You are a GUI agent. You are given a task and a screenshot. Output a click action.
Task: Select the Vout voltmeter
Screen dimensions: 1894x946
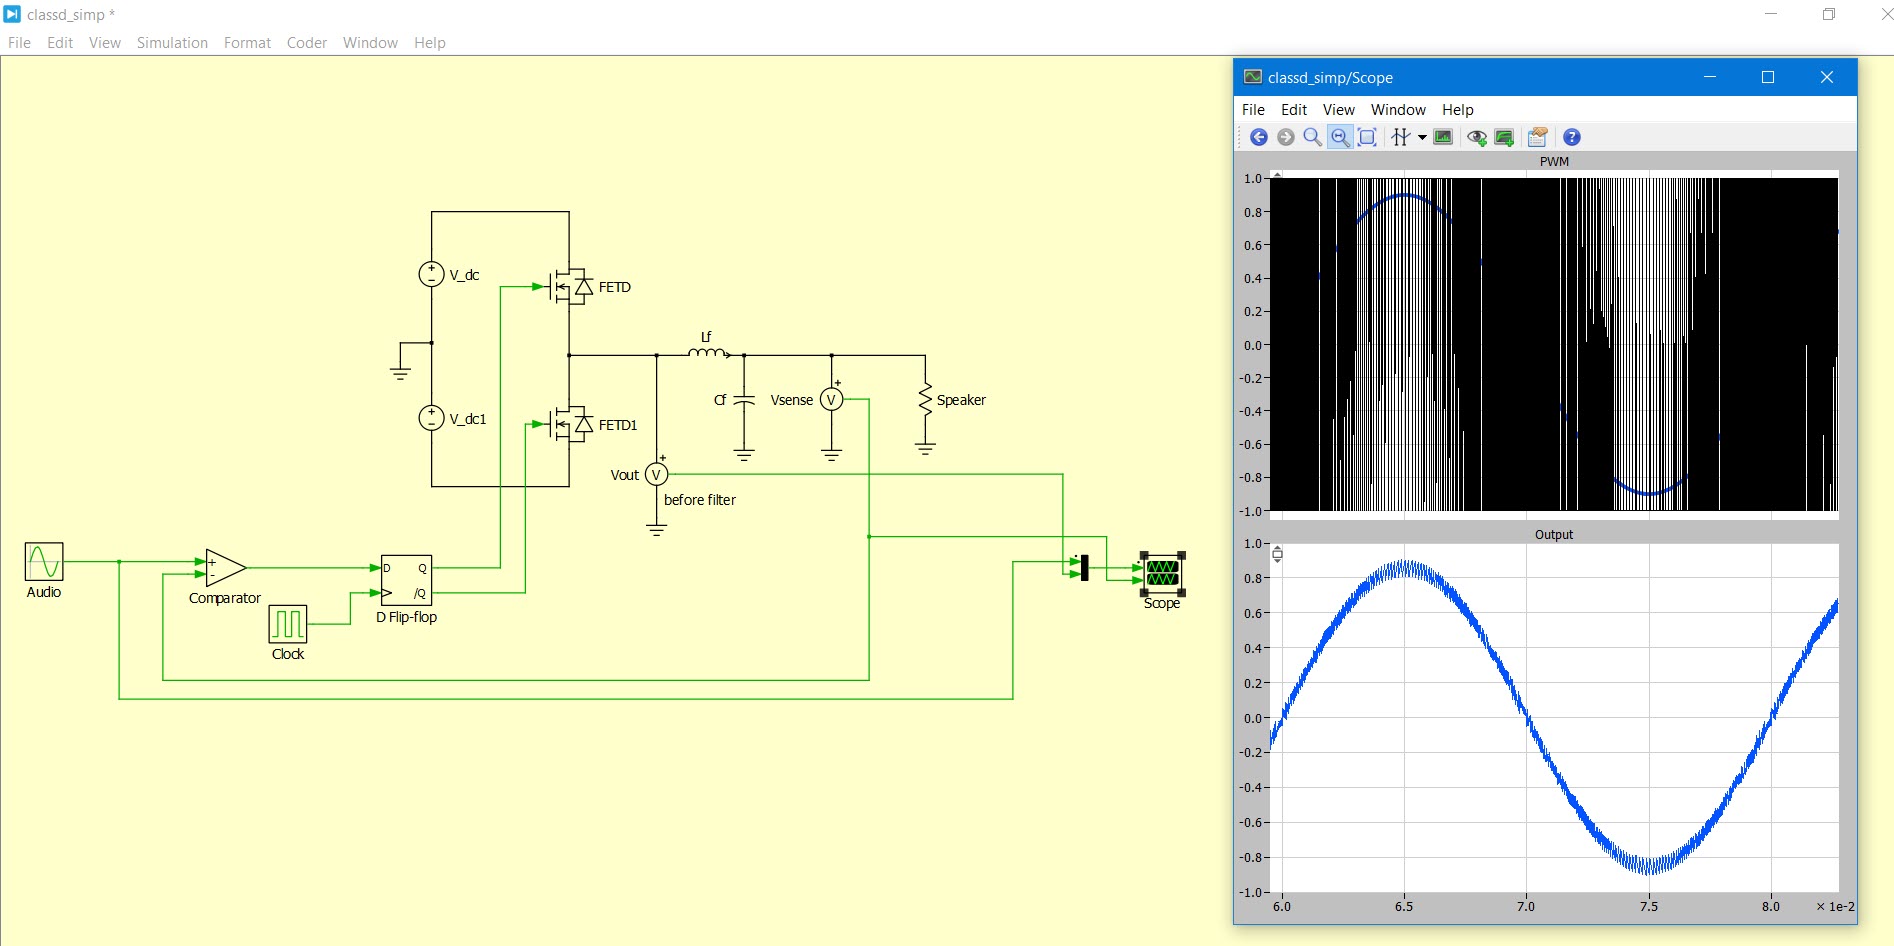[x=656, y=474]
